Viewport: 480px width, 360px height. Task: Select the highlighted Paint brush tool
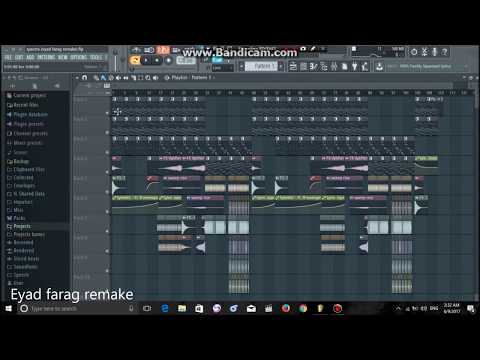[x=103, y=78]
